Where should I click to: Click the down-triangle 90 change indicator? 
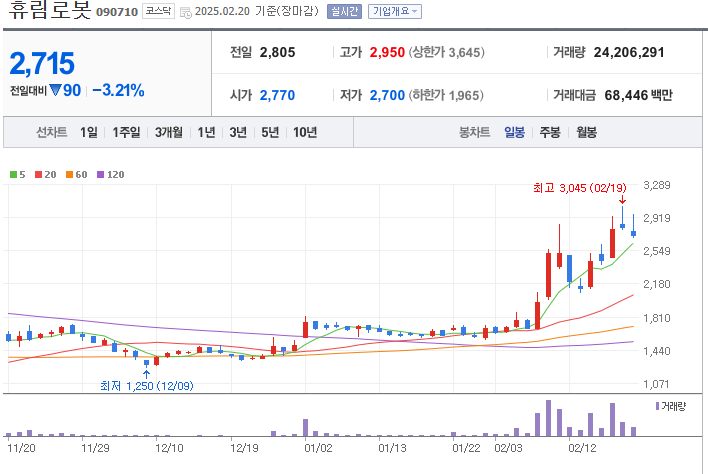coord(65,90)
